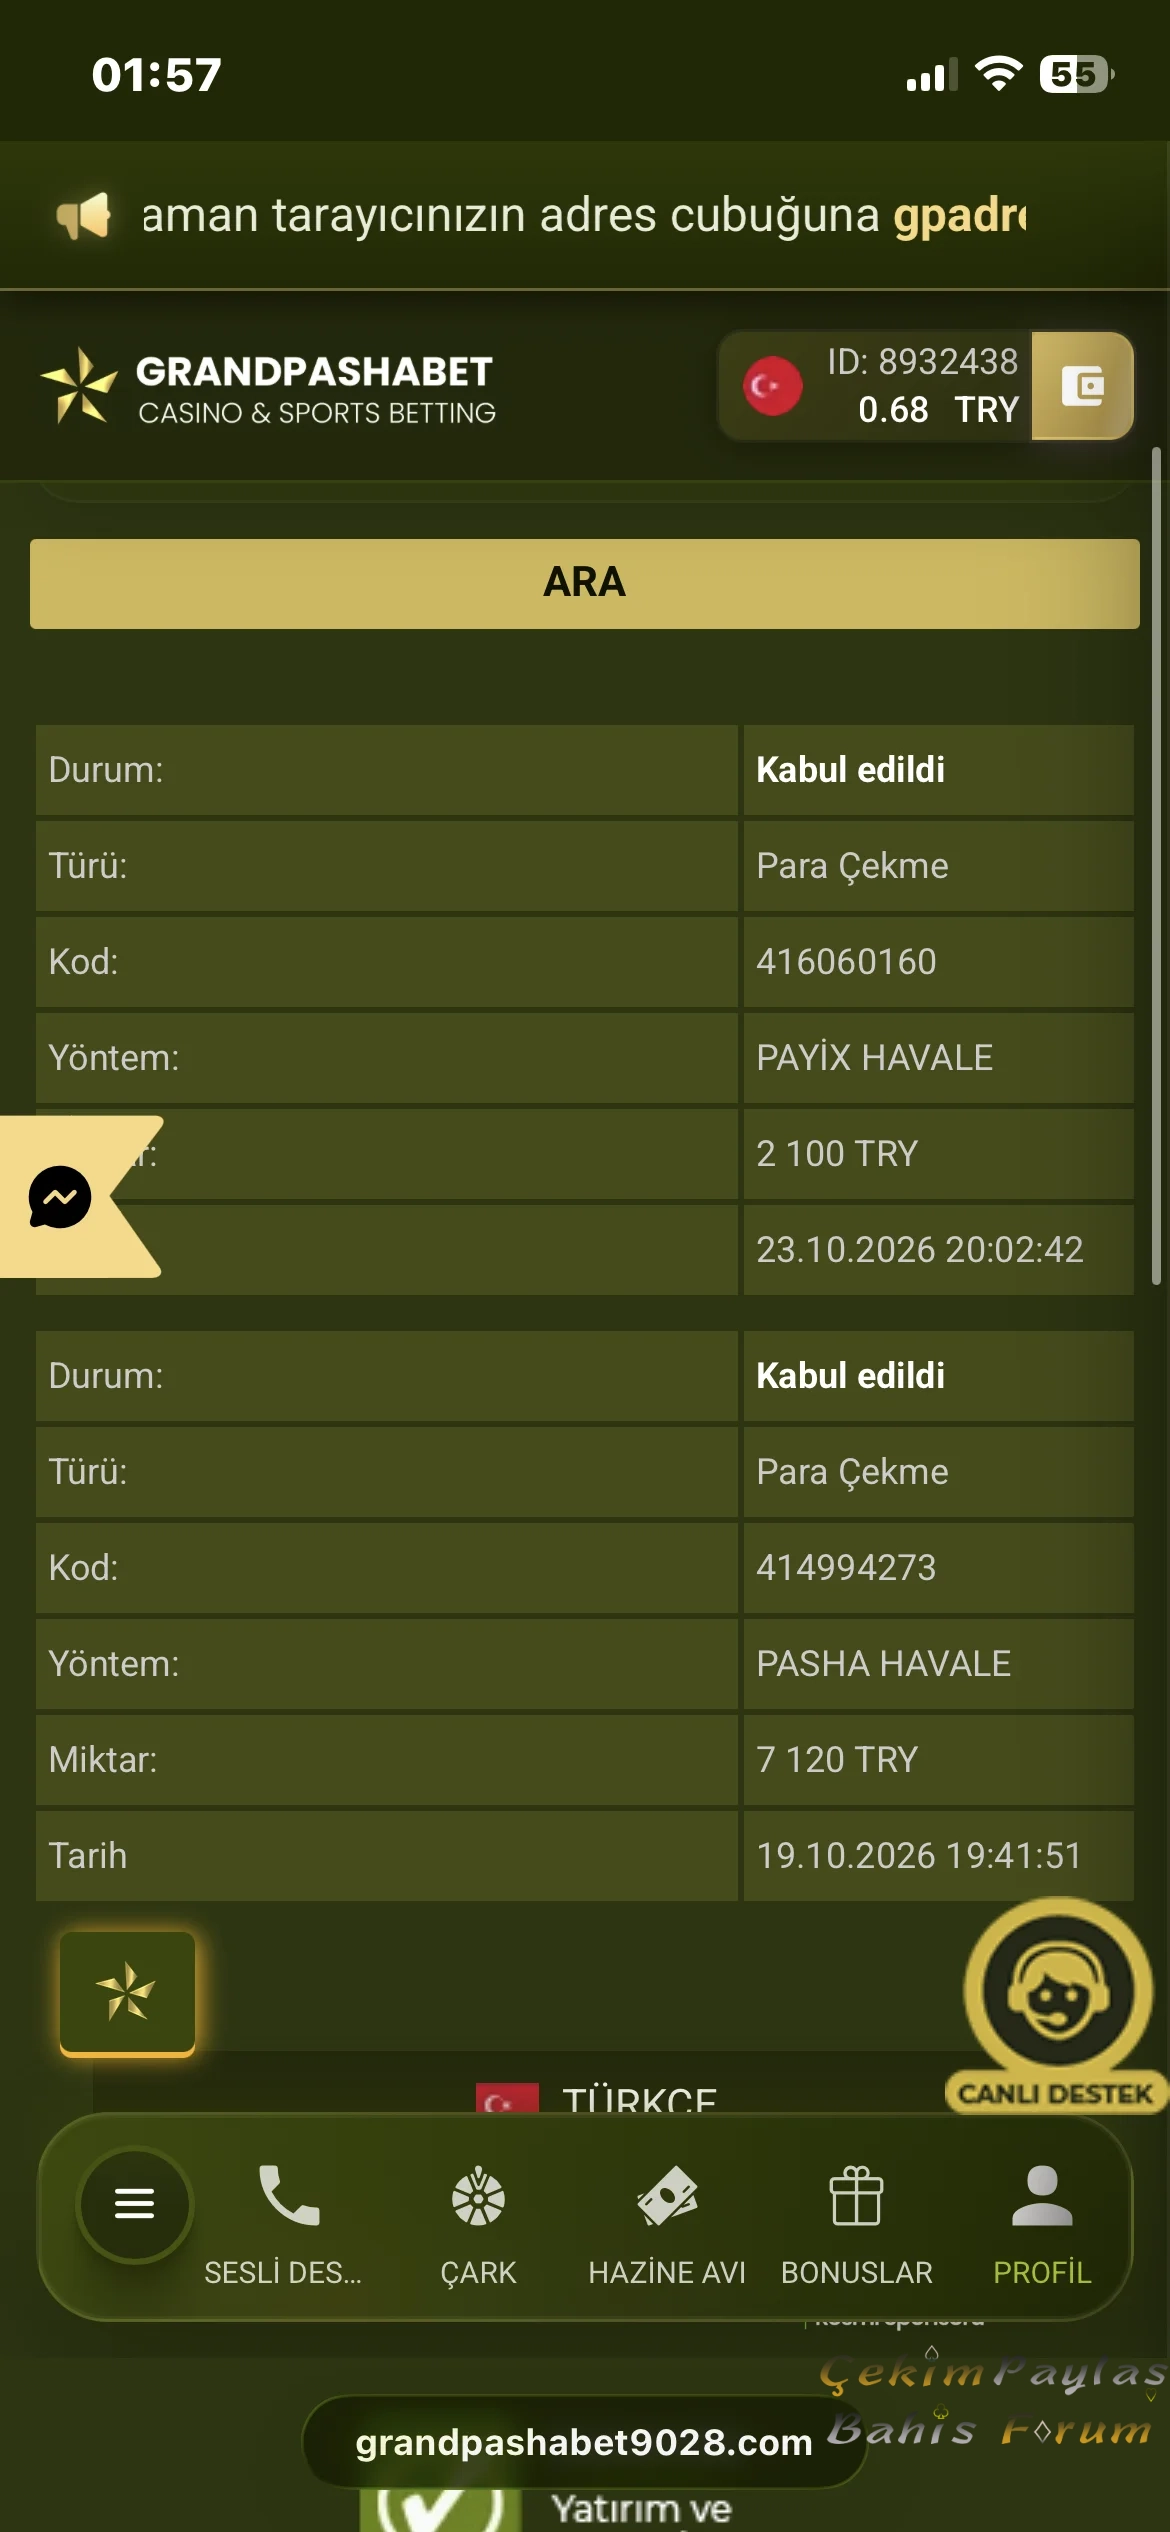Open the TÜRKÇE language selector
The image size is (1170, 2532).
(598, 2098)
